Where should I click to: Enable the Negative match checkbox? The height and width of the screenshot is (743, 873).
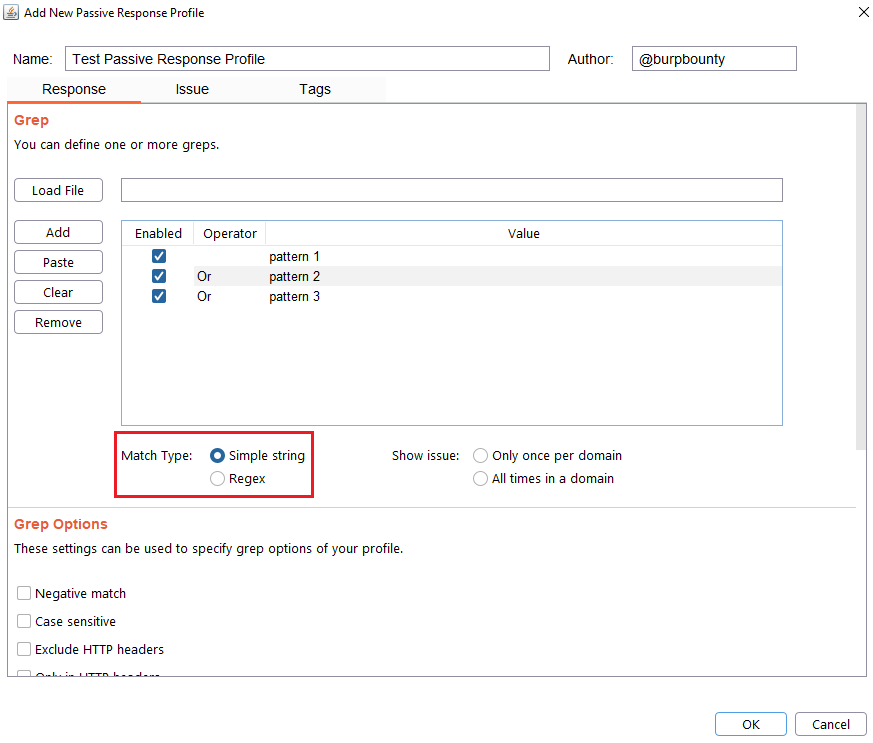24,593
